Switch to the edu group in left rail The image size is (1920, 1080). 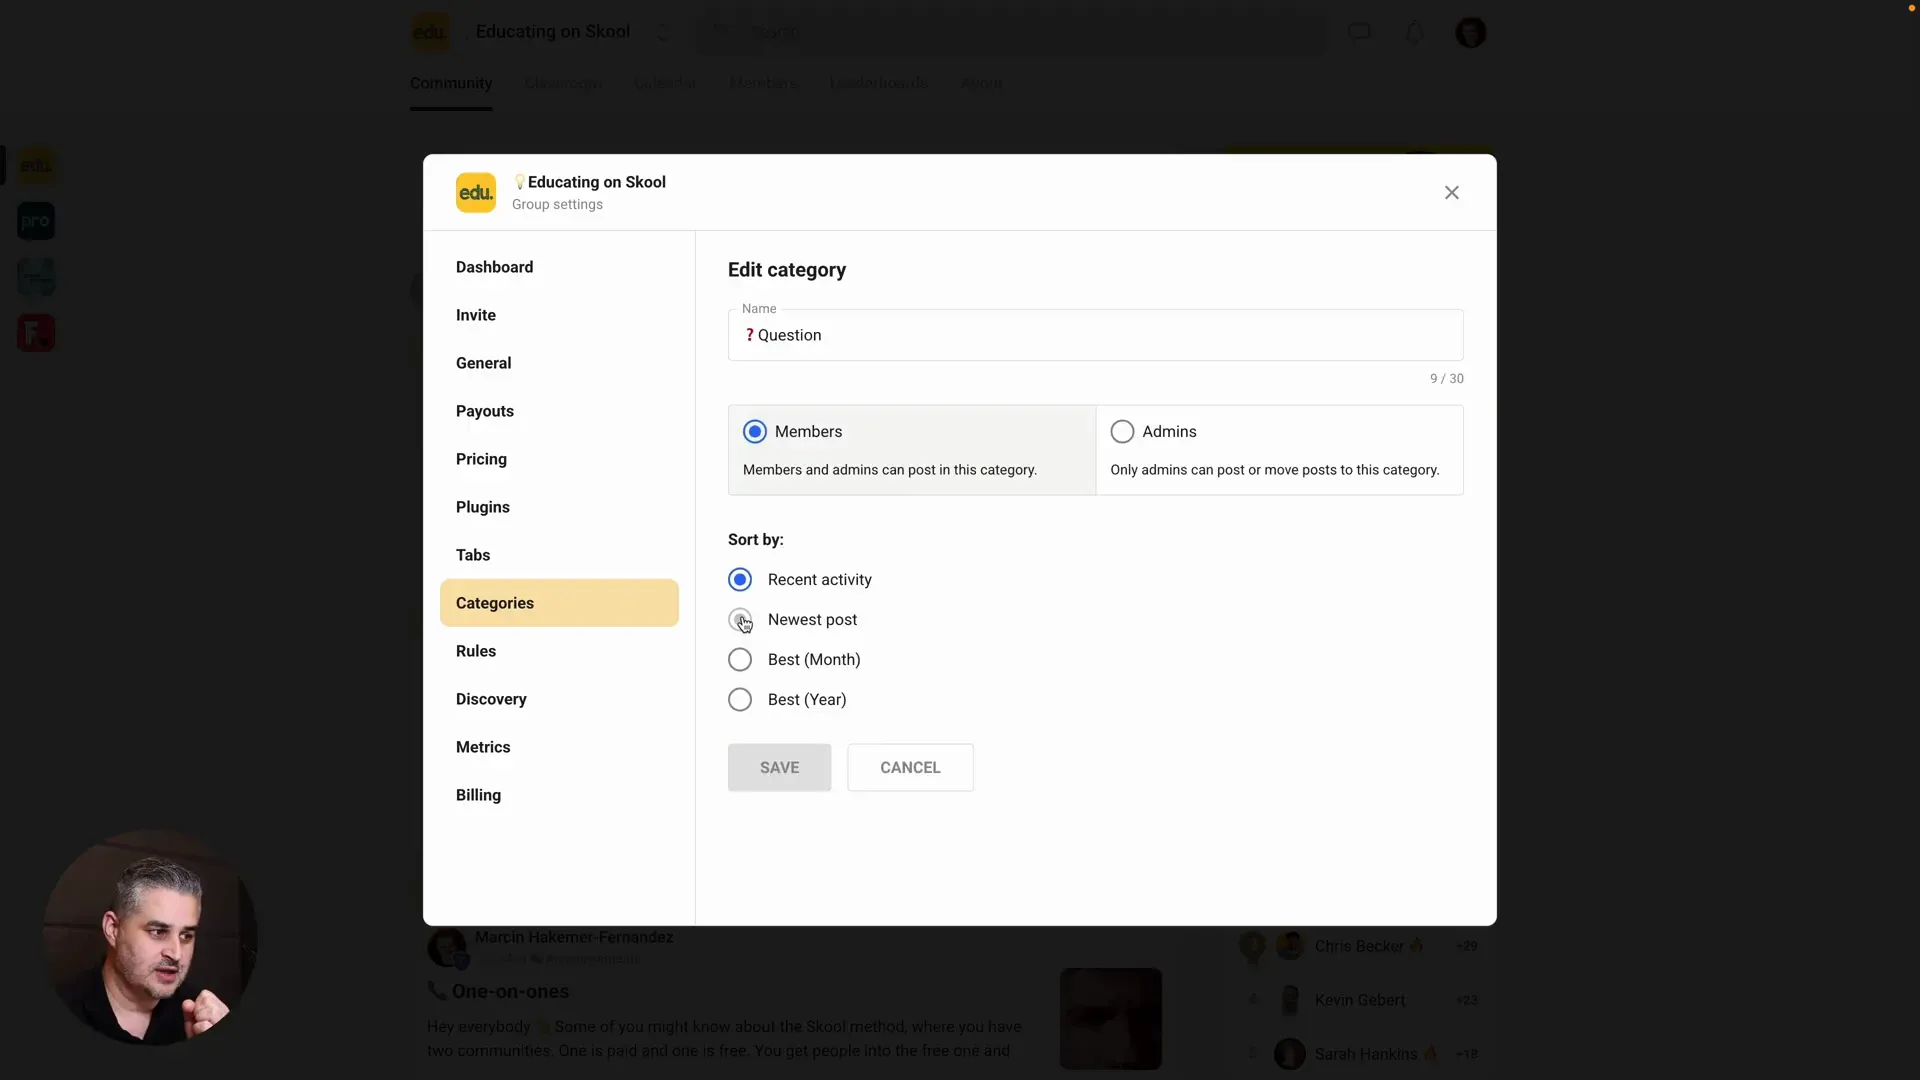pos(36,165)
